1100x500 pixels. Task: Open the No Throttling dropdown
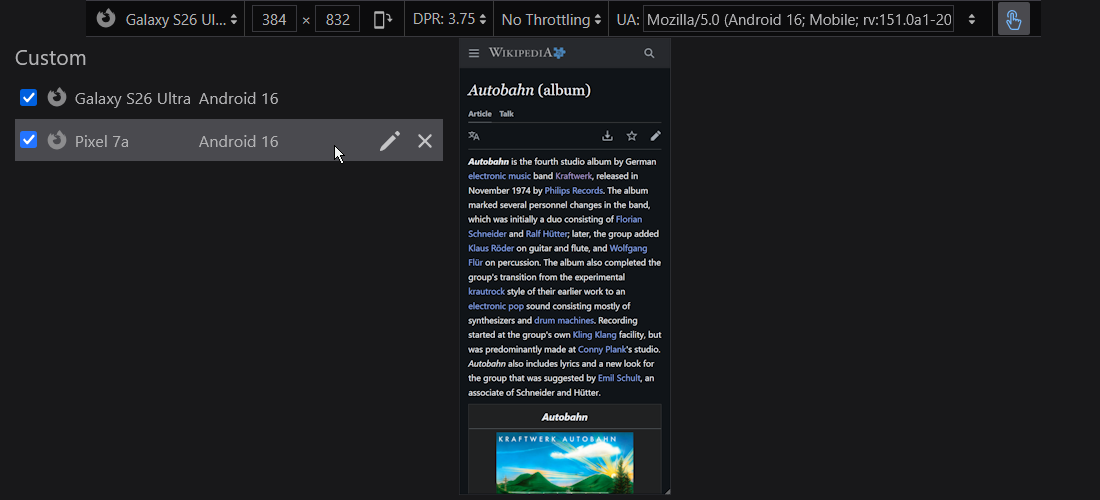coord(551,19)
